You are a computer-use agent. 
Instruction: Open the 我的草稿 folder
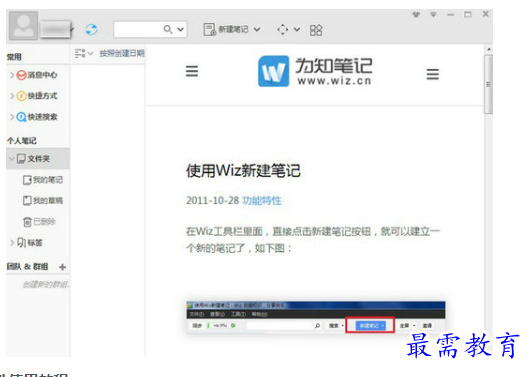click(43, 201)
